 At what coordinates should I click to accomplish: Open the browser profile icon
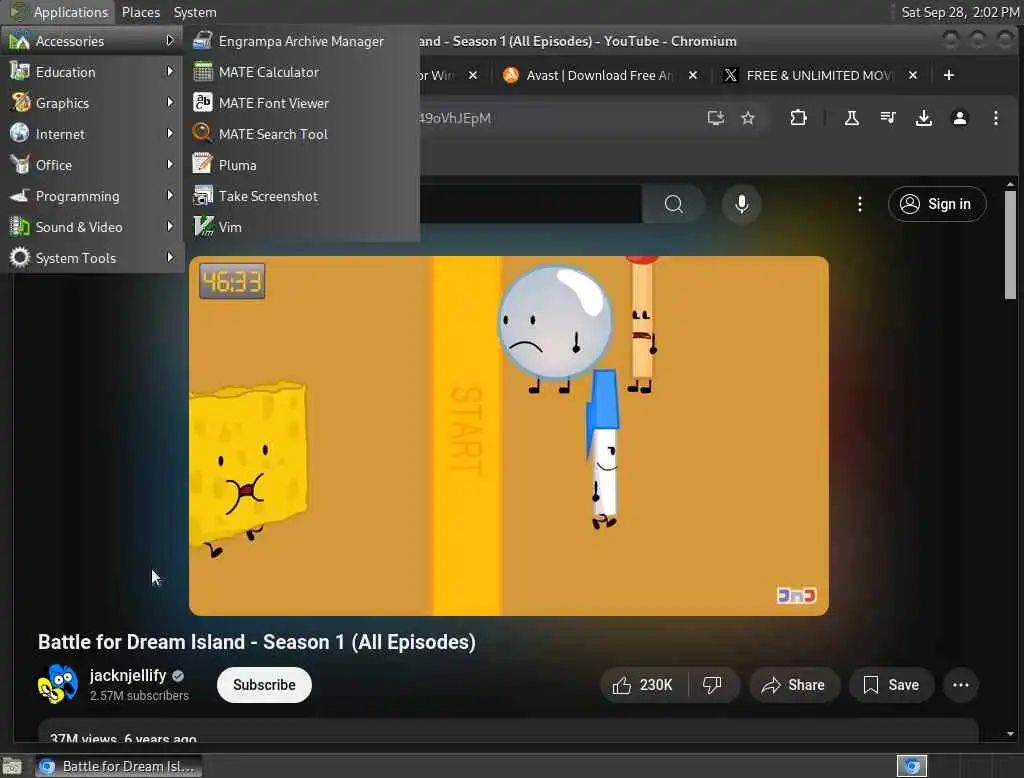(x=959, y=118)
